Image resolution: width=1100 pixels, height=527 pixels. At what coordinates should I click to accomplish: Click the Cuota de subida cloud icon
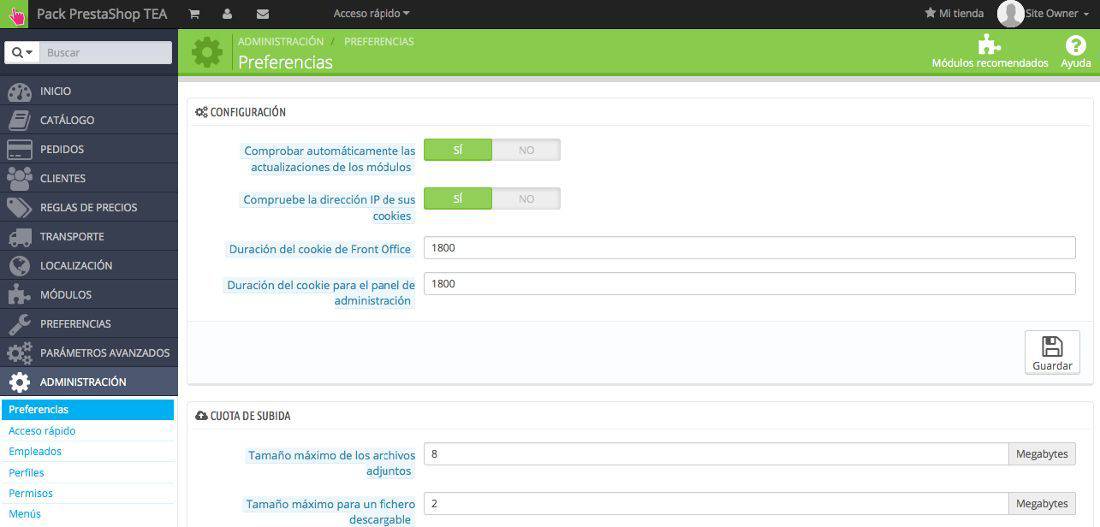[x=201, y=416]
